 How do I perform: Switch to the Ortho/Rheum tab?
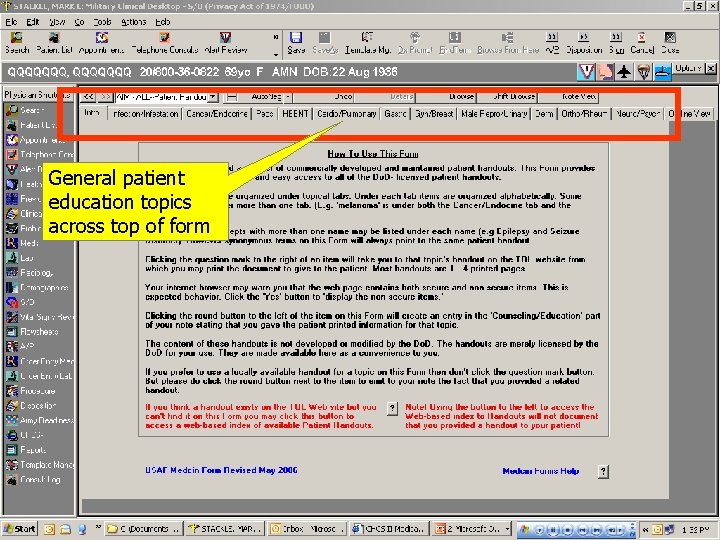click(x=584, y=113)
